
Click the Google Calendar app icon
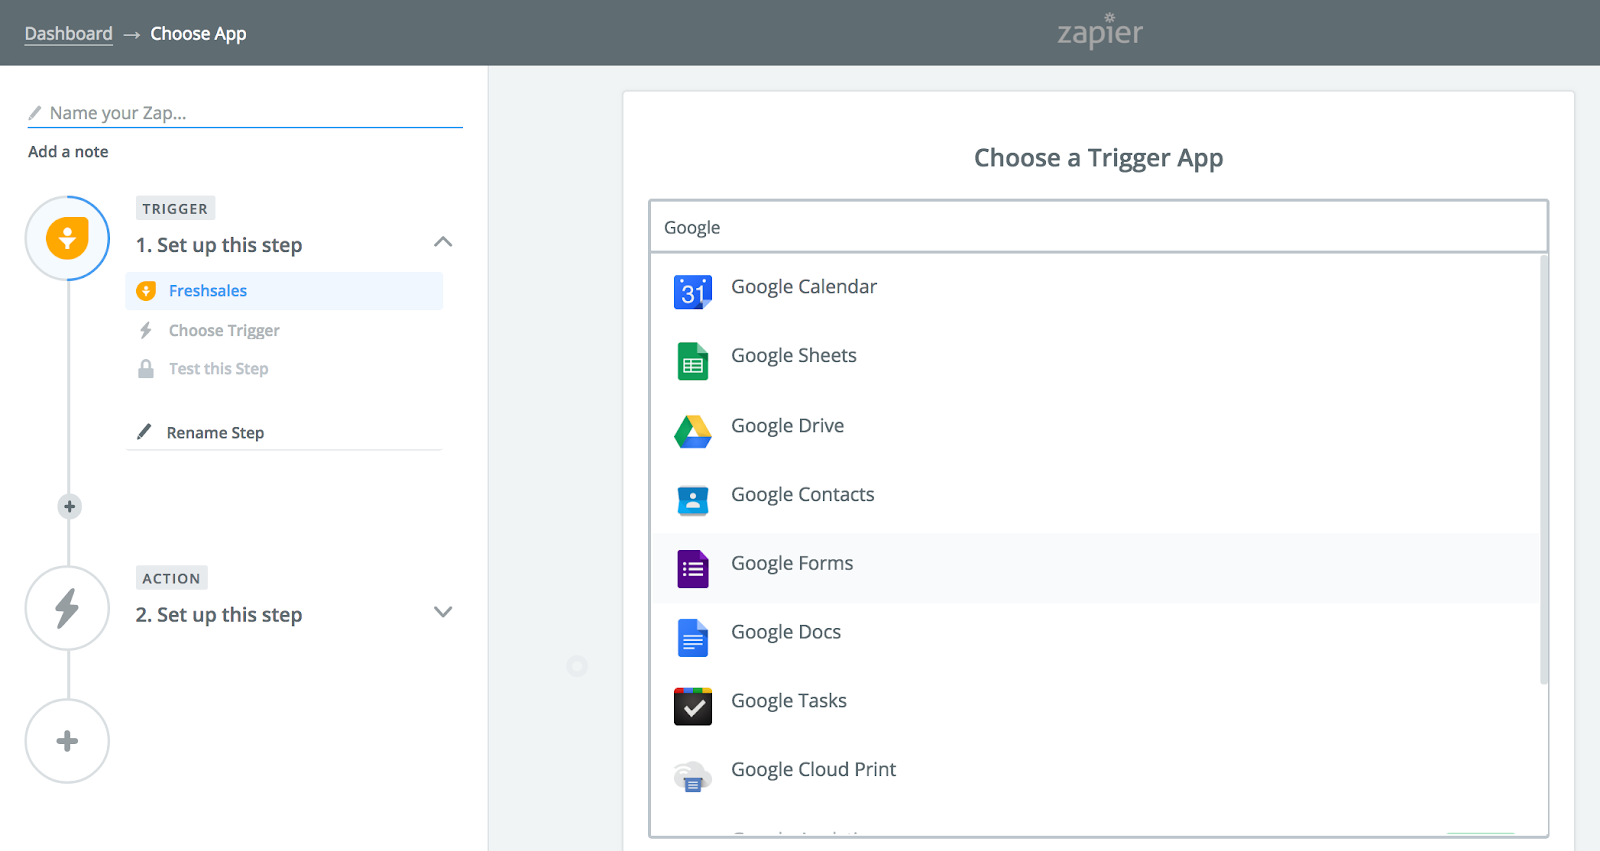(693, 292)
